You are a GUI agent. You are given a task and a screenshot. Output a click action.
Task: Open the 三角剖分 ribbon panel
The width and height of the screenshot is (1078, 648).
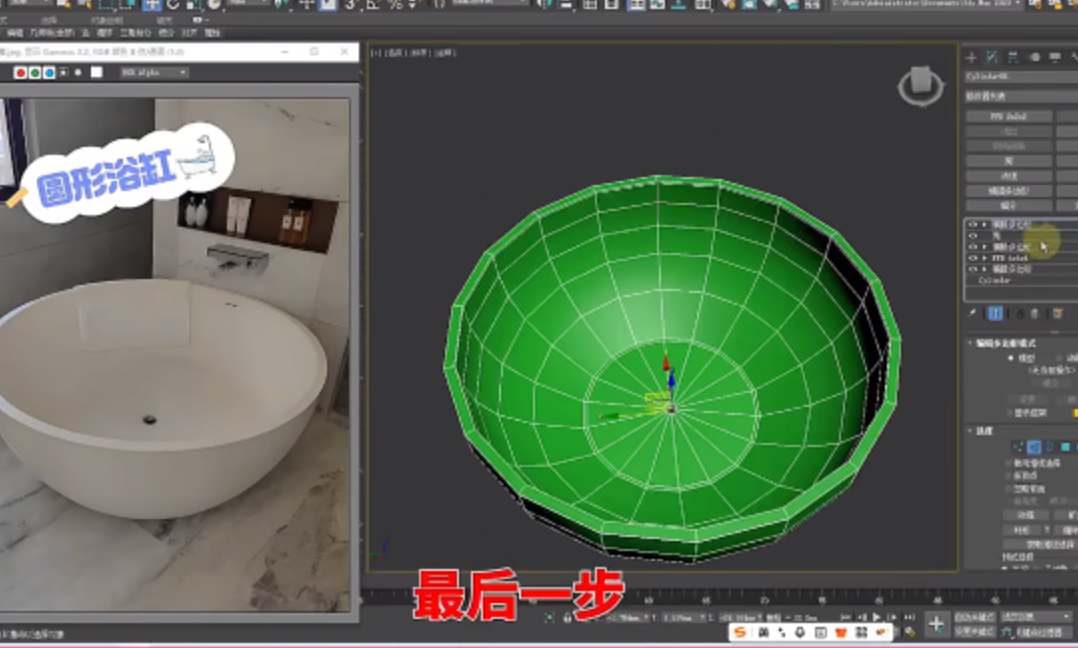(x=135, y=32)
